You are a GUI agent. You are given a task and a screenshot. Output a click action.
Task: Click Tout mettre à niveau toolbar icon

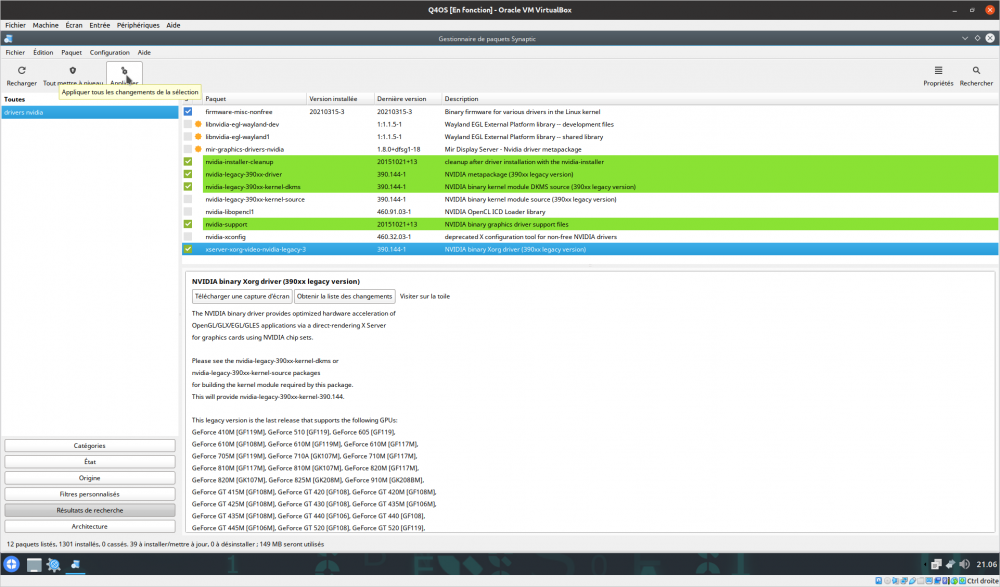tap(72, 71)
